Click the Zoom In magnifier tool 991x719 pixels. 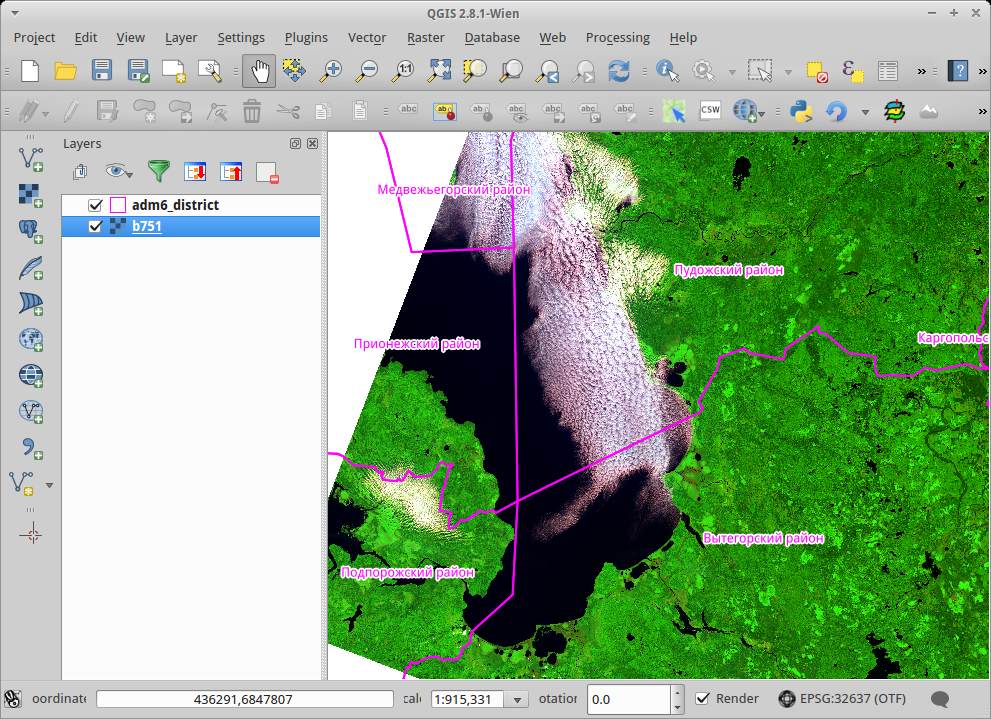330,71
